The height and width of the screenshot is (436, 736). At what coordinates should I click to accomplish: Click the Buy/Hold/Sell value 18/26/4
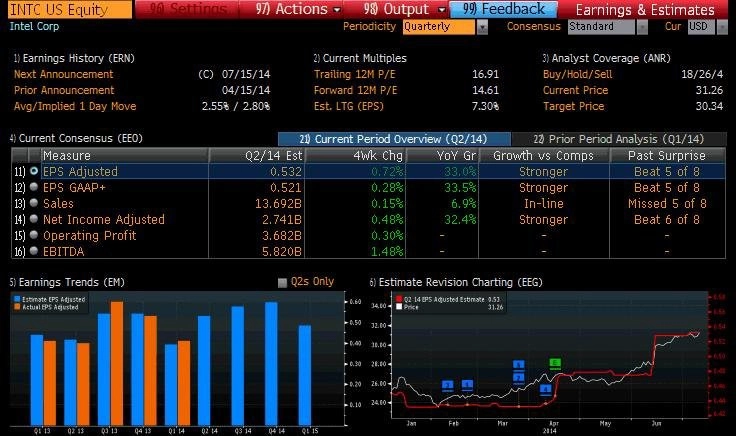click(702, 74)
